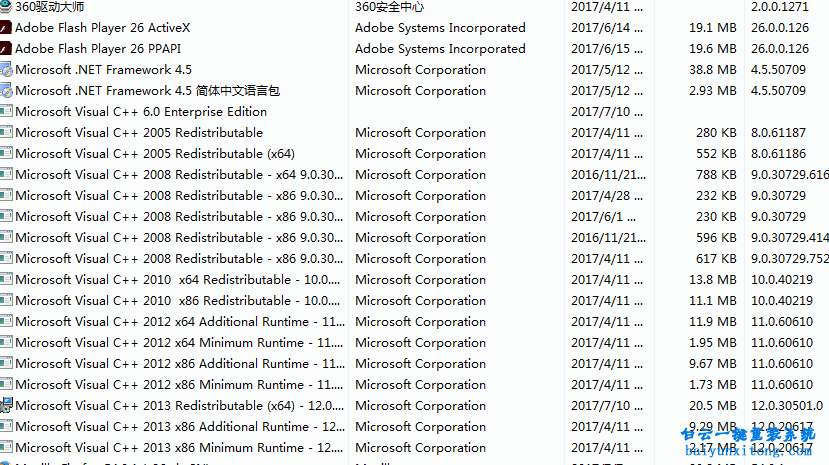This screenshot has width=829, height=465.
Task: Click version 12.0.30501.0 cell
Action: click(x=786, y=406)
